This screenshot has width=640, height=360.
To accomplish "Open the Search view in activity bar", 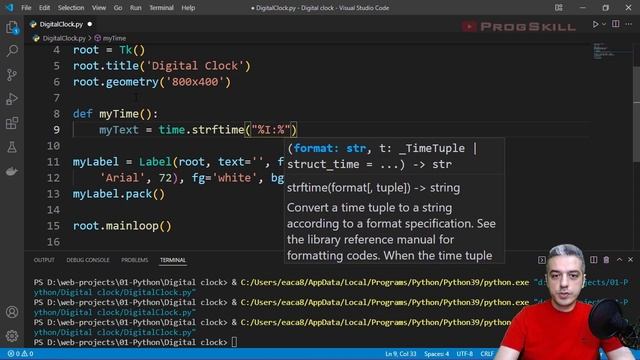I will (12, 51).
